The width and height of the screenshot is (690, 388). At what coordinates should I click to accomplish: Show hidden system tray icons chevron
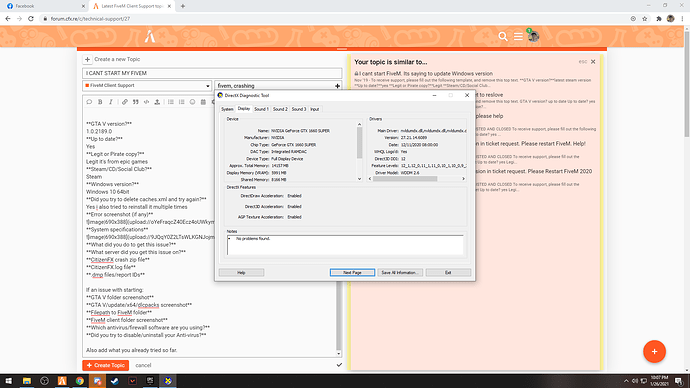[626, 381]
